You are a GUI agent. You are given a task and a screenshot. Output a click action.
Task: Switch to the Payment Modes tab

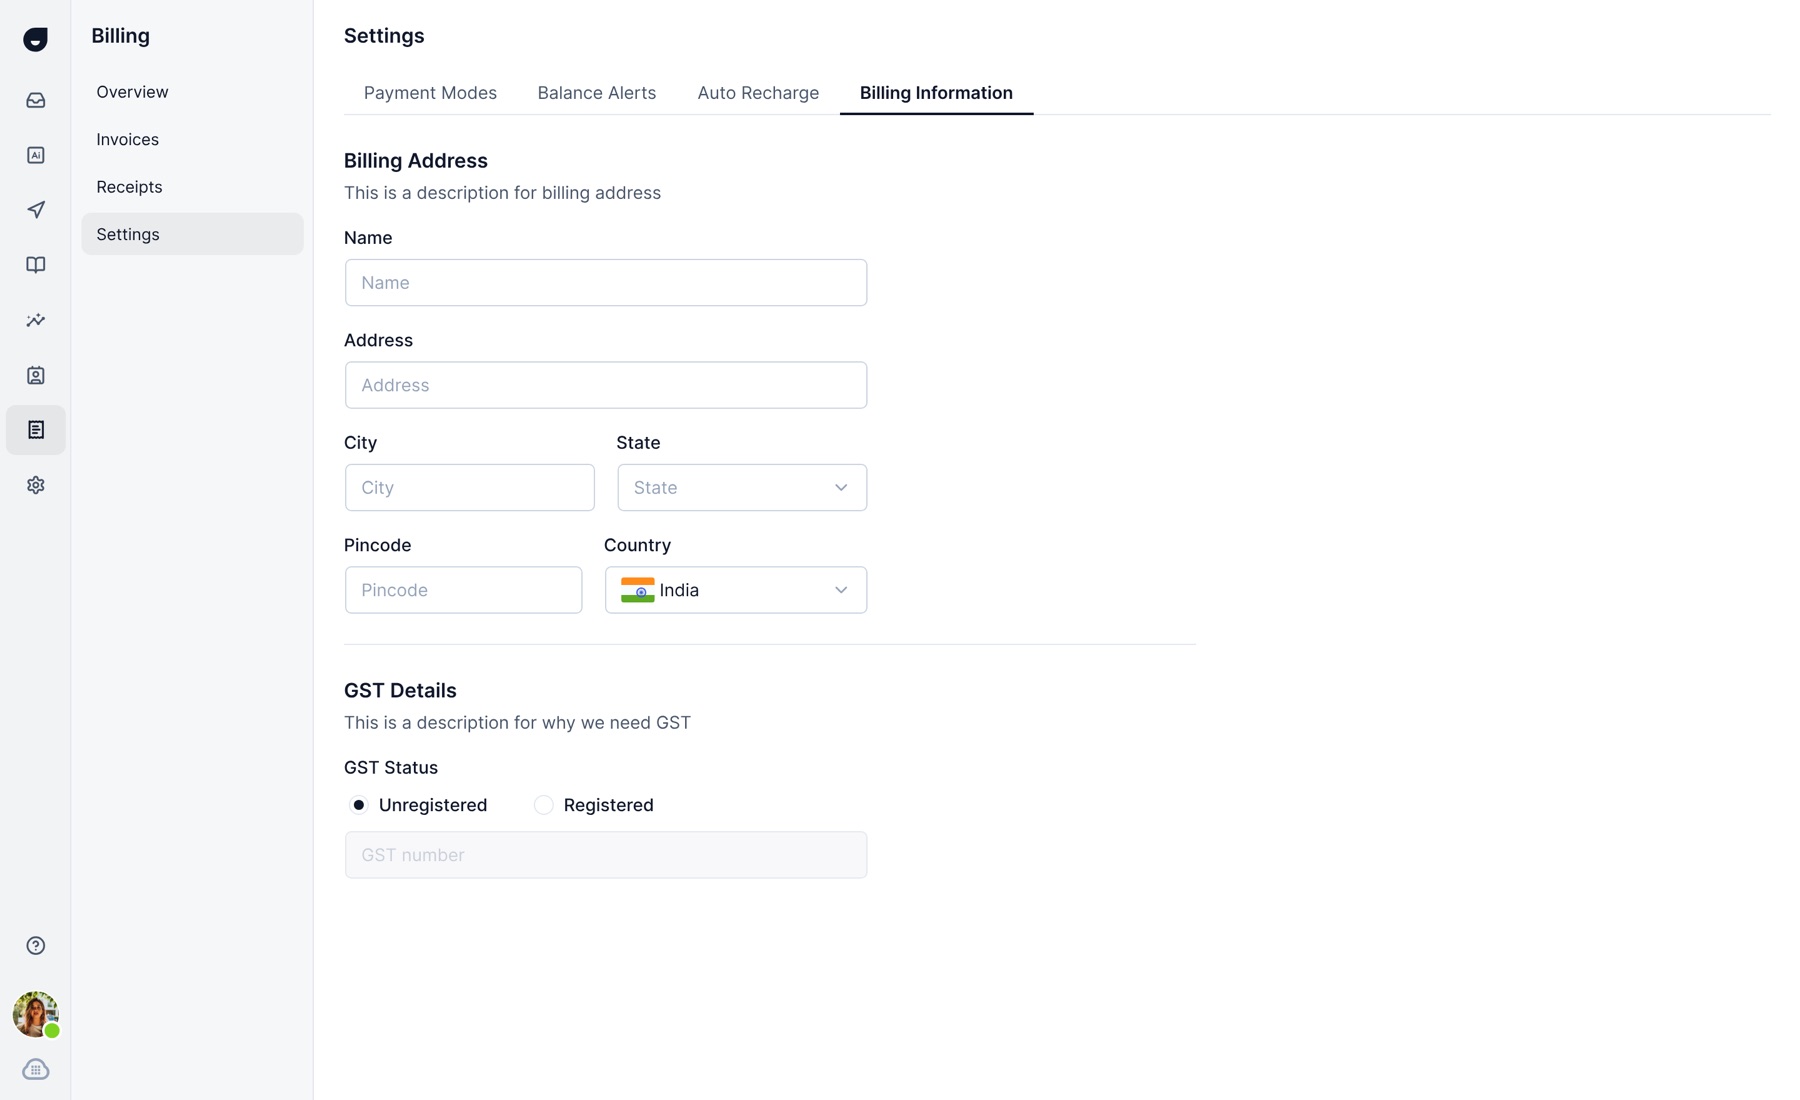[430, 92]
